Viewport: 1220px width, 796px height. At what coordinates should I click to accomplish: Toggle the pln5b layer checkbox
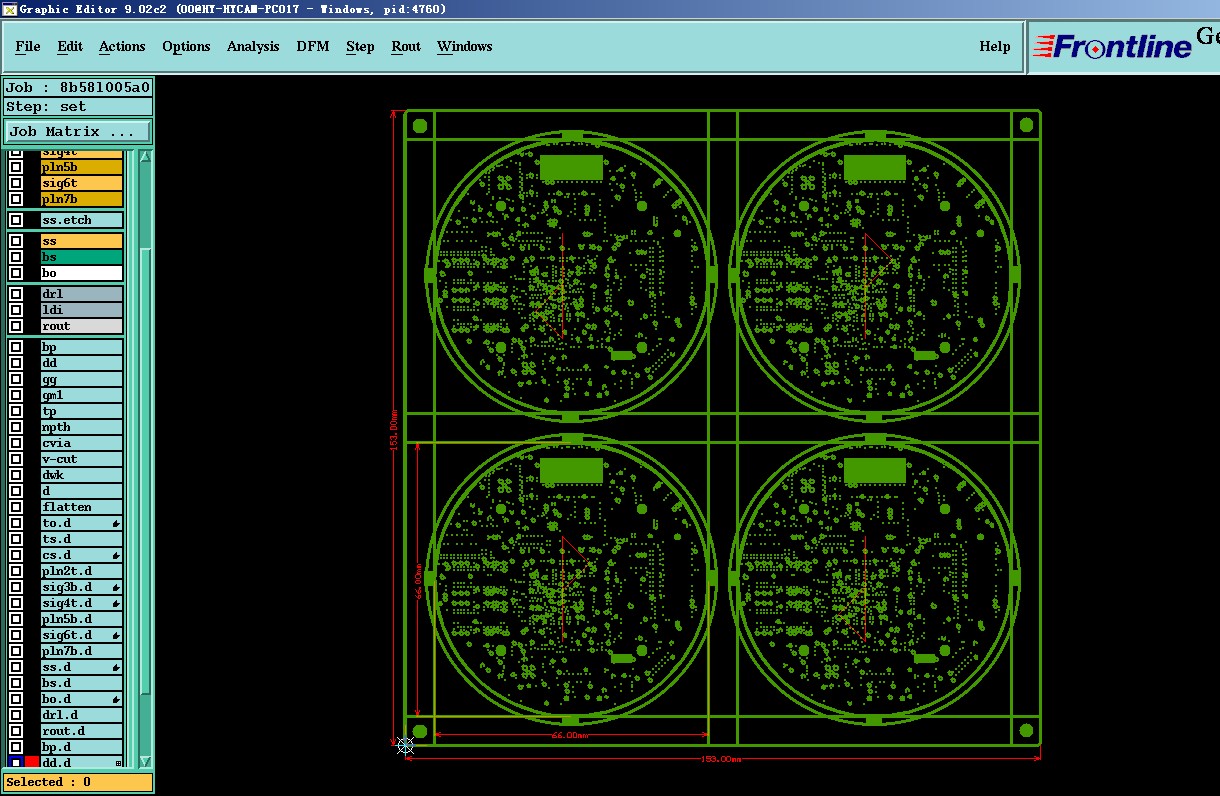[16, 167]
